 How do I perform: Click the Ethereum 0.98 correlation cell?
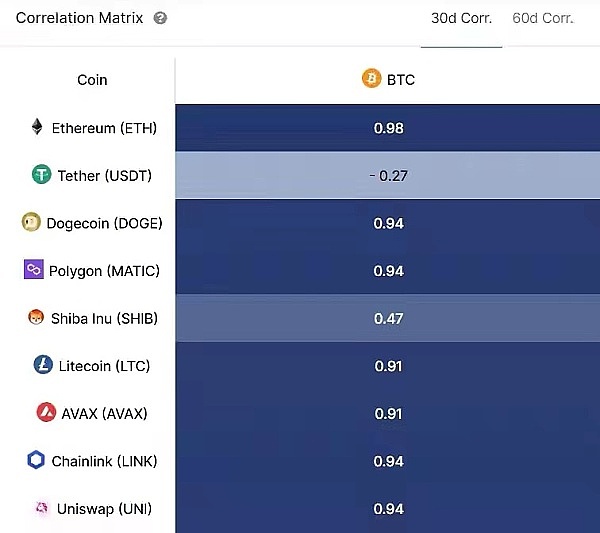(387, 128)
